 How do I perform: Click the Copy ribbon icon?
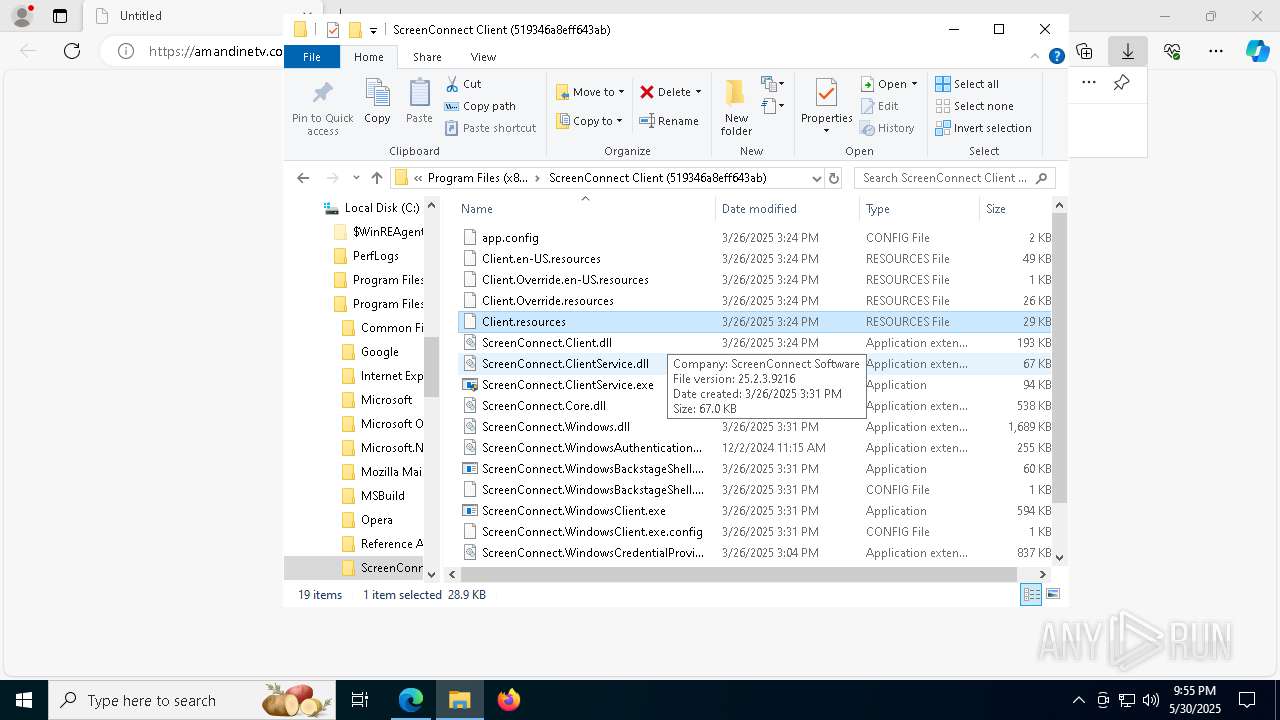point(377,101)
